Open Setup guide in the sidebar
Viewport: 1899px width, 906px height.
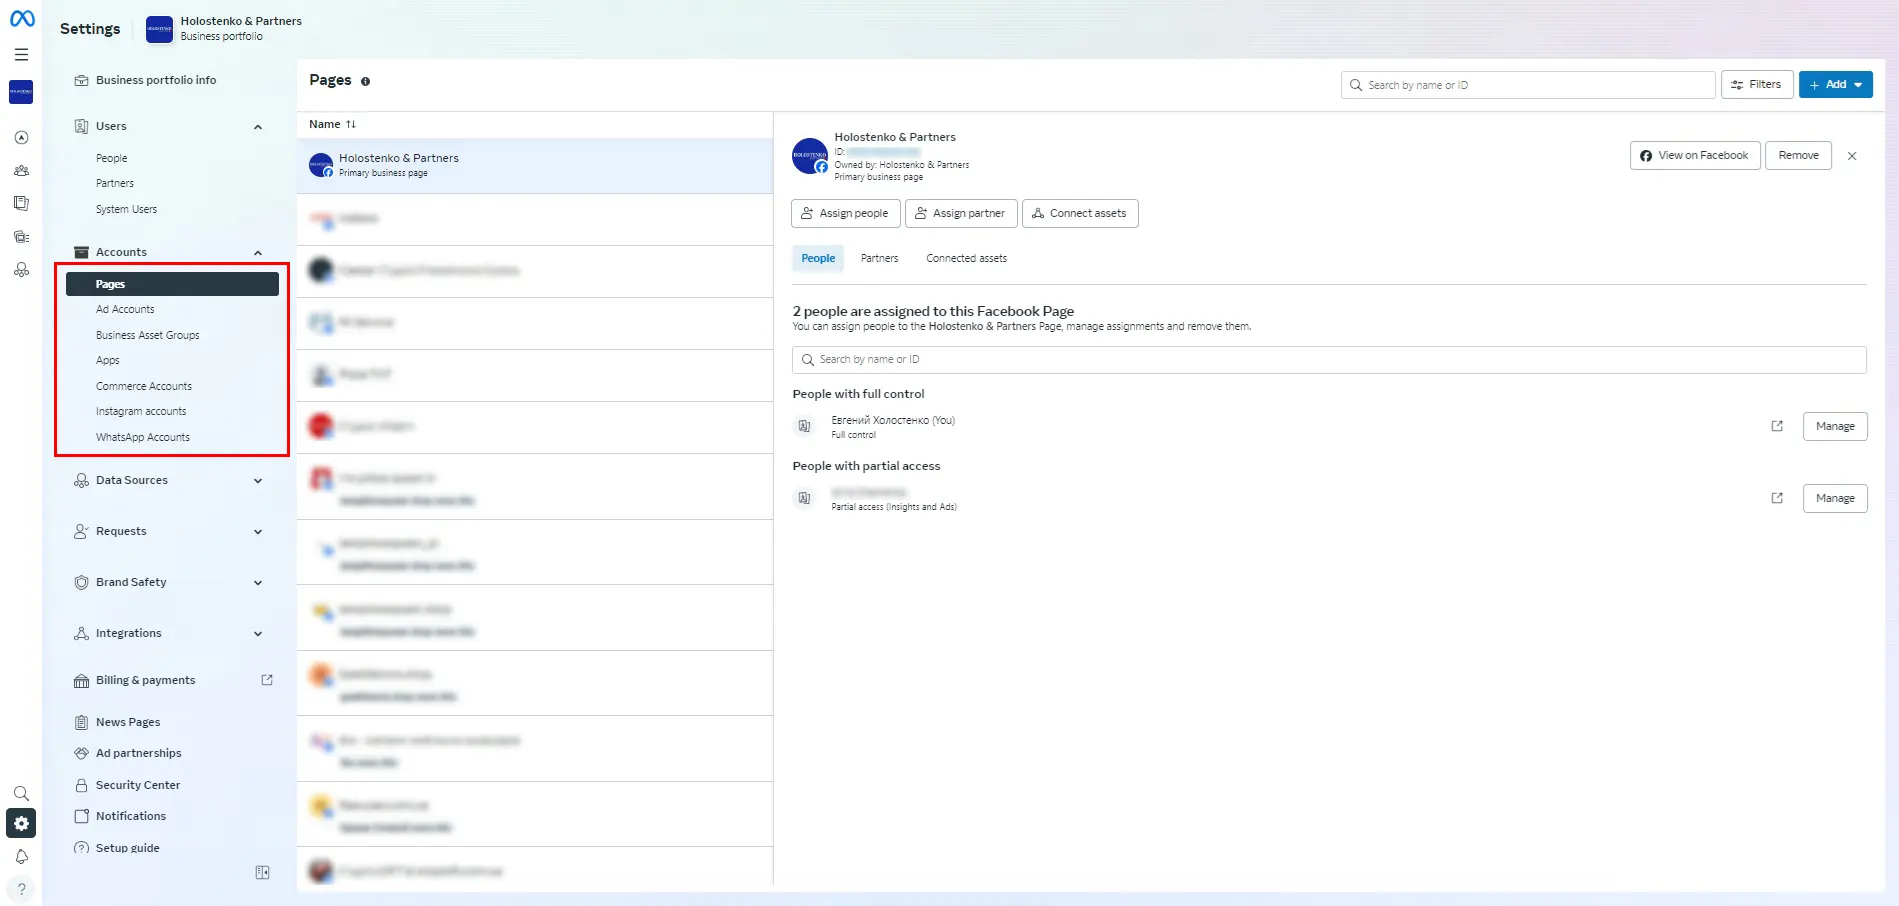(x=127, y=848)
